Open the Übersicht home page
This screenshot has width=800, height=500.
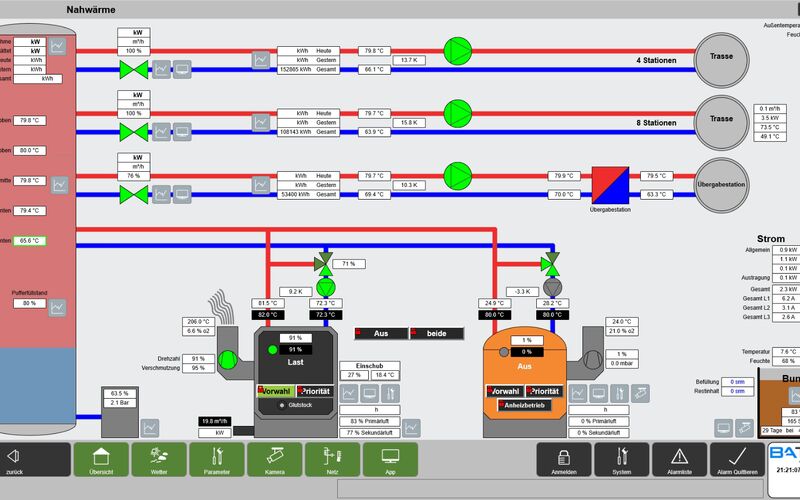point(101,460)
